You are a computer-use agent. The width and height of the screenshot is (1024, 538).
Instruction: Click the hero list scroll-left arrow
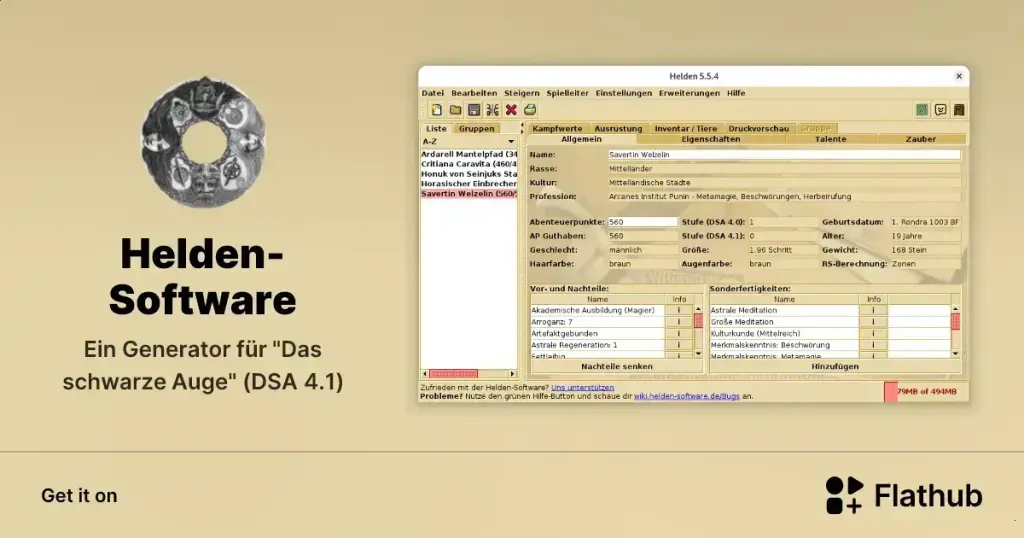[425, 374]
